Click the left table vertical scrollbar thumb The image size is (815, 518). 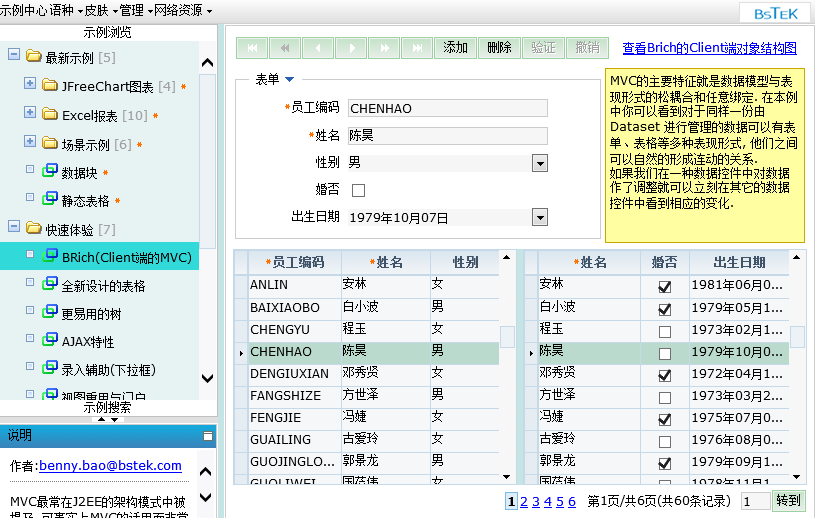tap(508, 337)
